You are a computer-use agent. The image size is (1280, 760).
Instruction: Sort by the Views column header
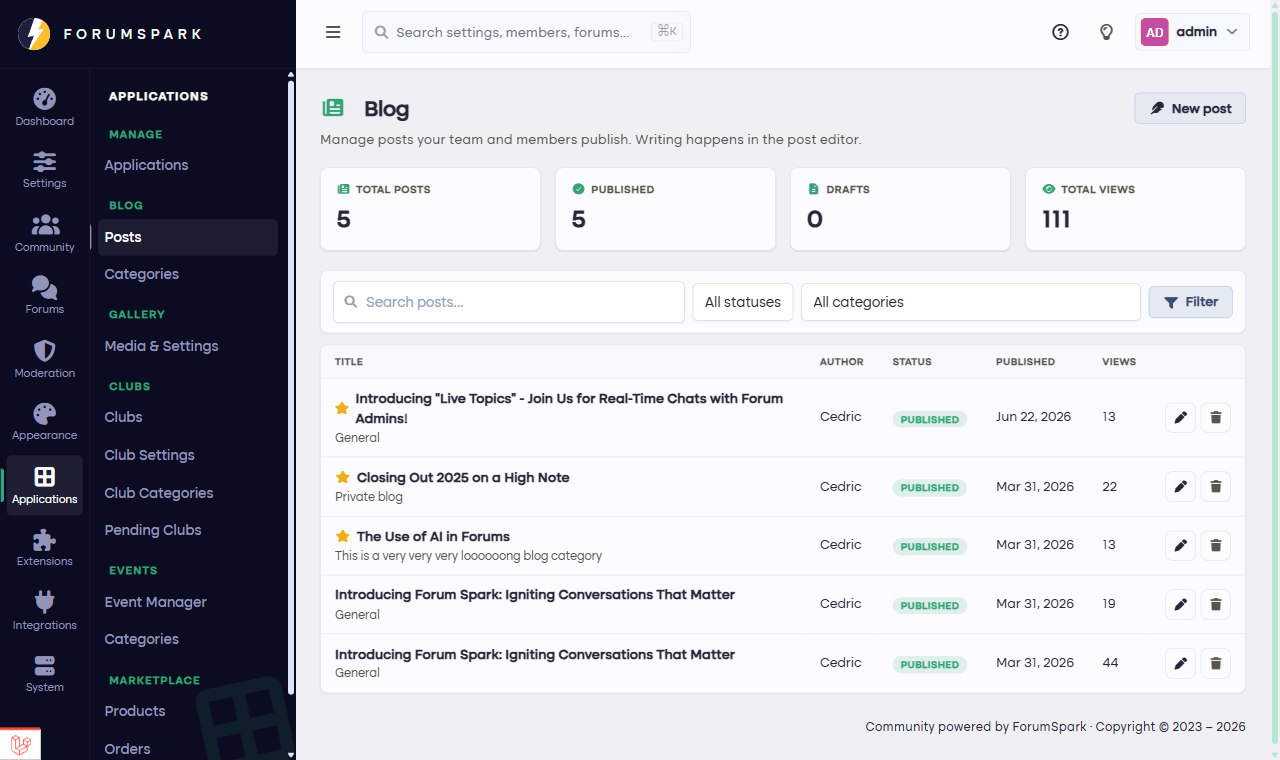point(1119,362)
